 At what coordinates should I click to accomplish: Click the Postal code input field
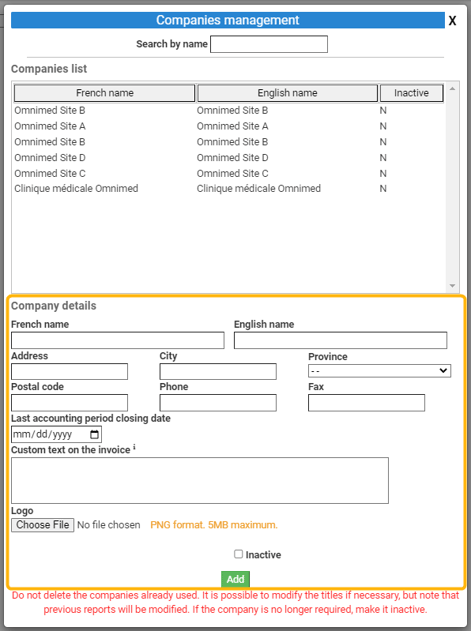(x=69, y=403)
